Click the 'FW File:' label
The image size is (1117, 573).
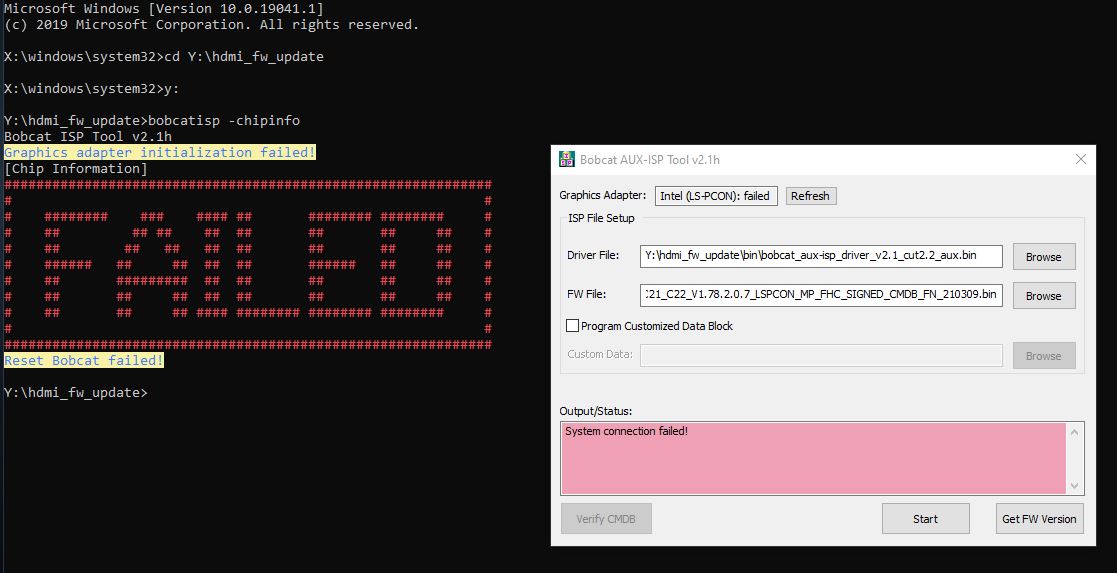click(x=586, y=294)
